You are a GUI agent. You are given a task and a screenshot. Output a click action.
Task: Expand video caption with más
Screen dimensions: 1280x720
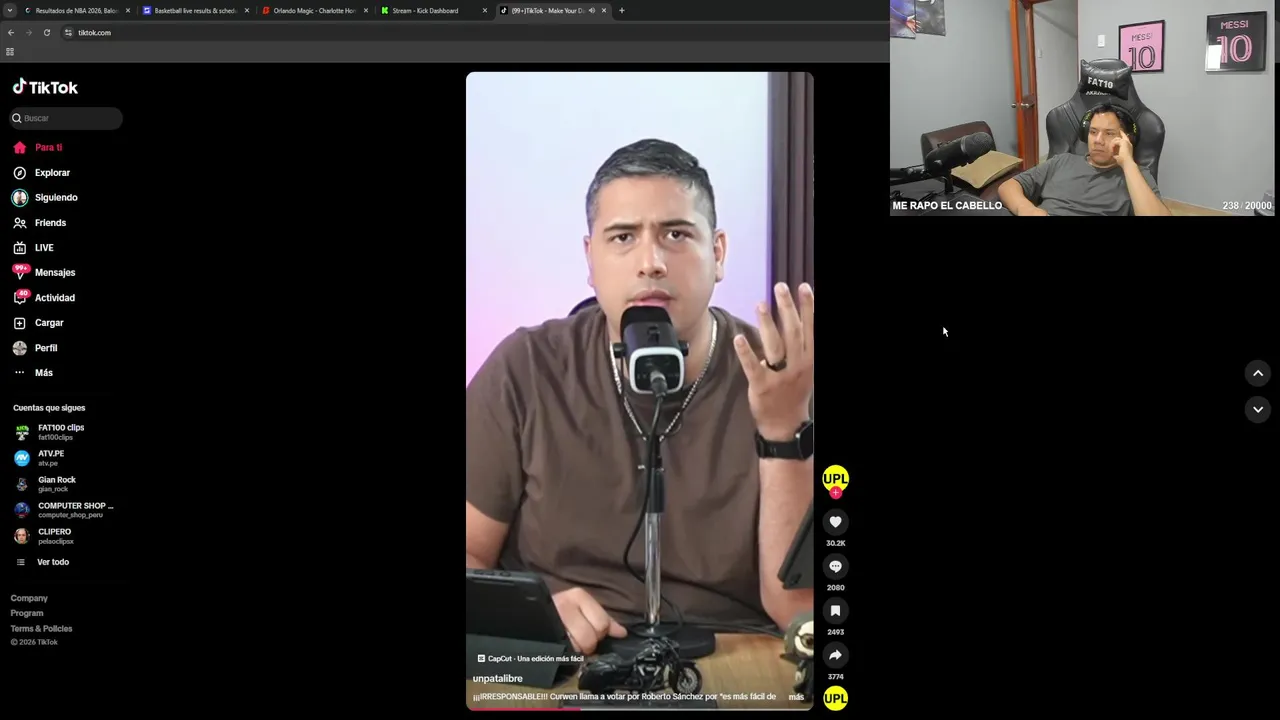(x=796, y=697)
